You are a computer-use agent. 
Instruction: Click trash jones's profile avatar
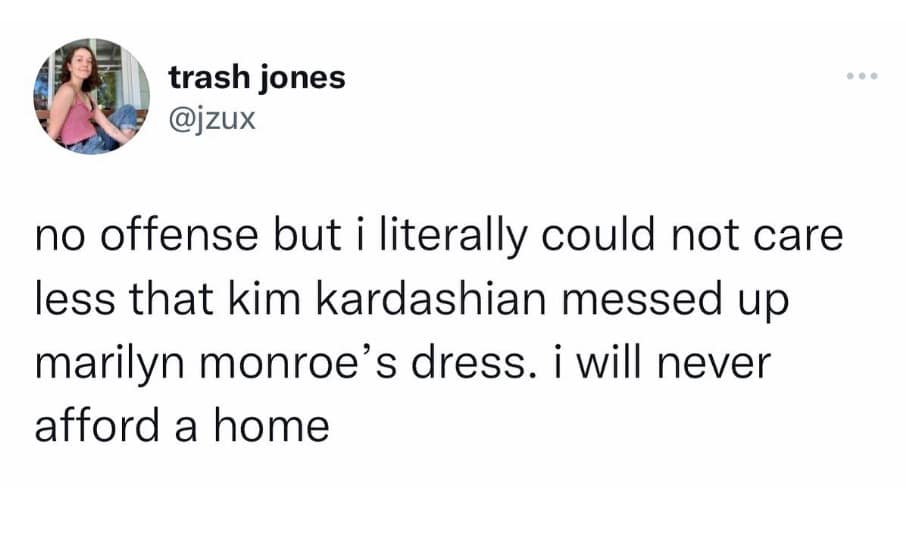point(92,97)
